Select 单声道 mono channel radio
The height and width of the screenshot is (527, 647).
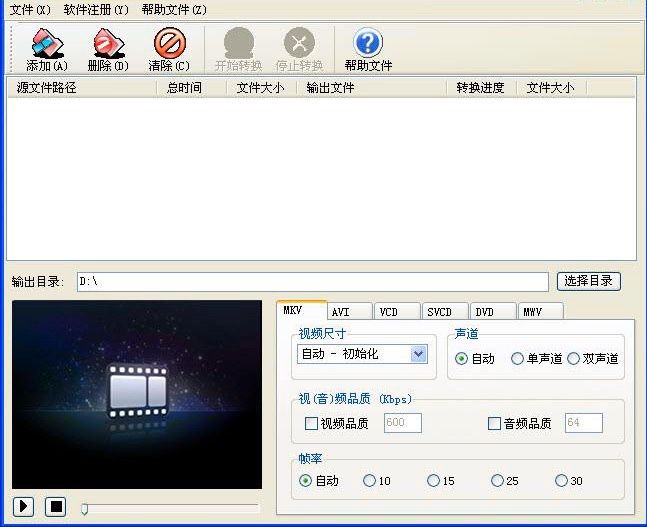coord(517,359)
